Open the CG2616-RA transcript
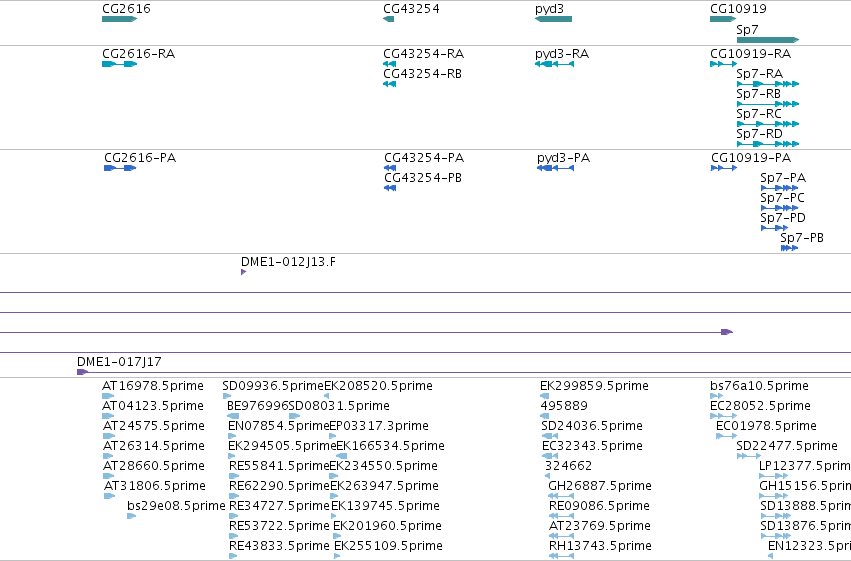This screenshot has height=561, width=851. coord(119,64)
